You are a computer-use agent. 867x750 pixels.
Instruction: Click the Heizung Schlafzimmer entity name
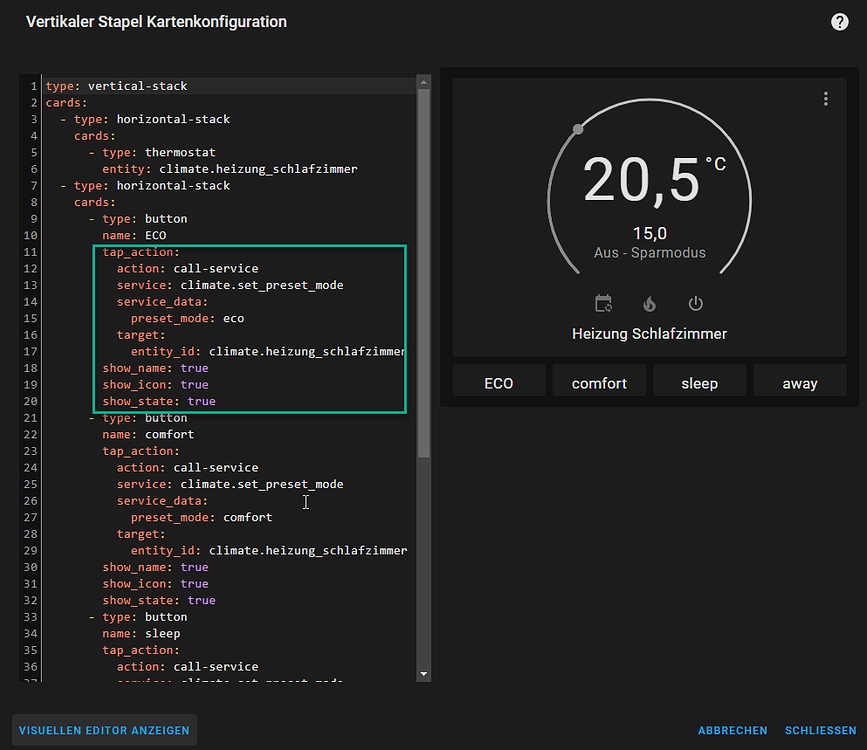pos(649,333)
